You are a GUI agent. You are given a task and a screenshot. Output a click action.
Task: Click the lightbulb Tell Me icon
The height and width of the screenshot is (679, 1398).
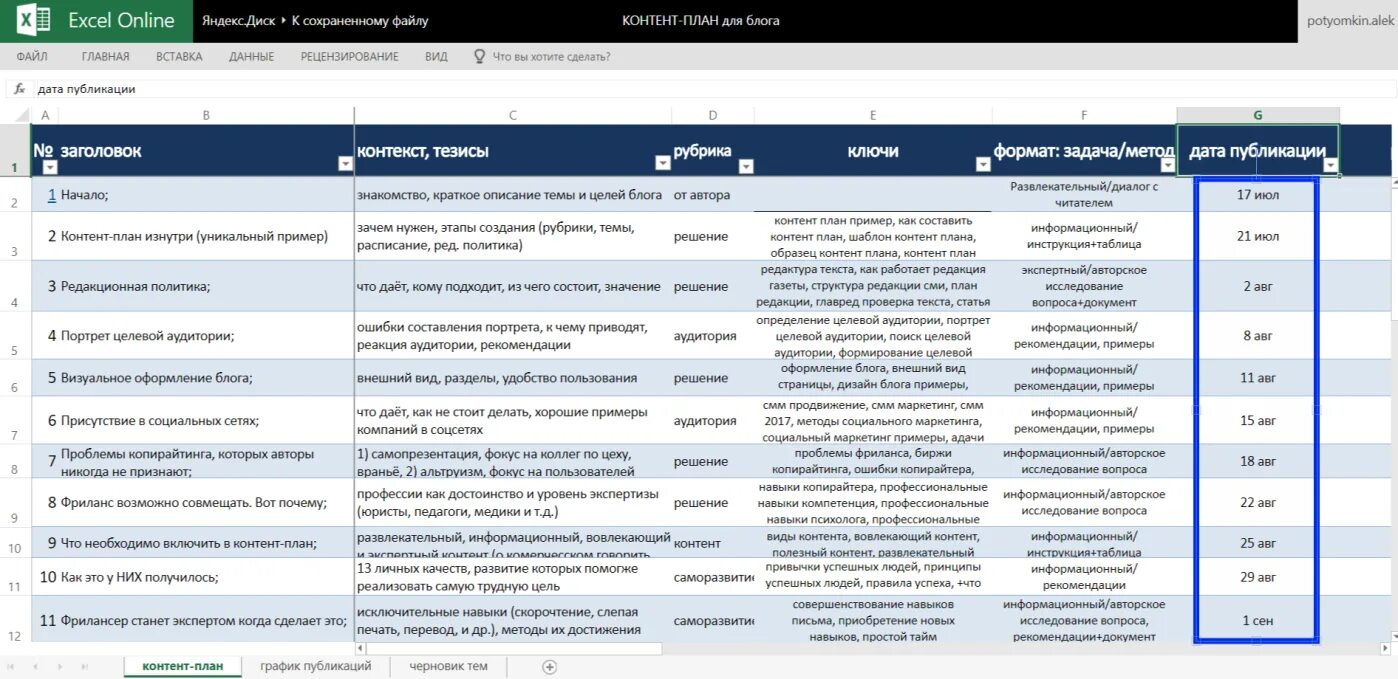point(479,57)
